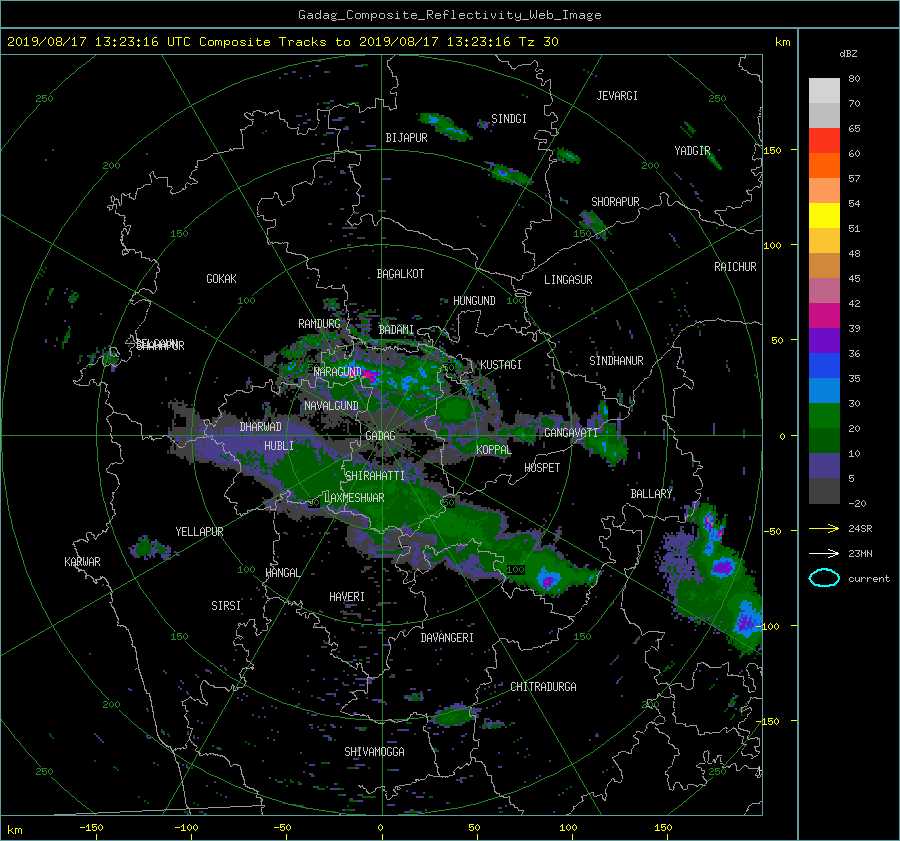
Task: Click the RAICHUR city label
Action: (x=735, y=267)
